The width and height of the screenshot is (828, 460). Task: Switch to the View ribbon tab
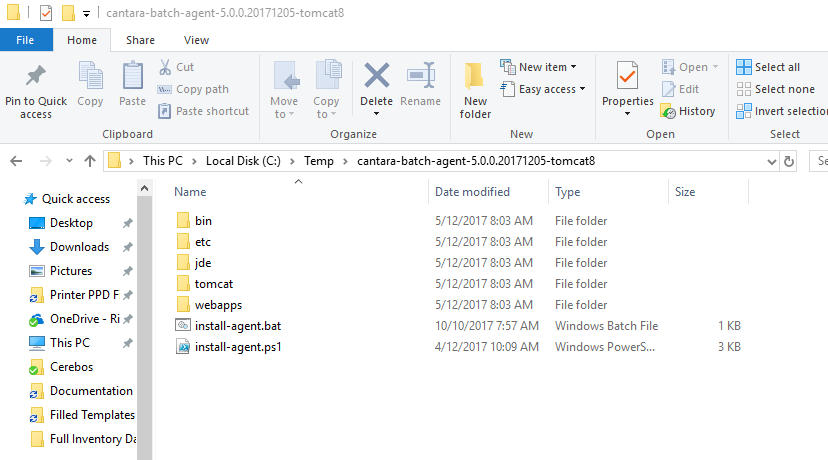click(x=196, y=40)
